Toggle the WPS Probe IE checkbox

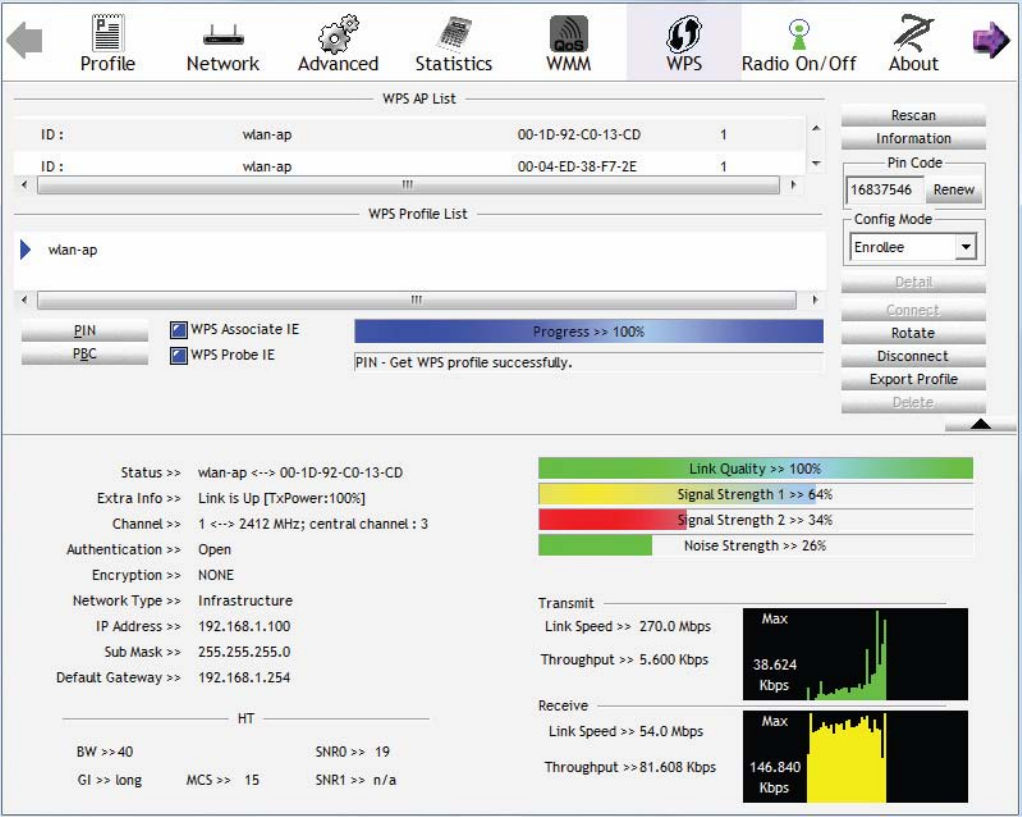pyautogui.click(x=179, y=355)
